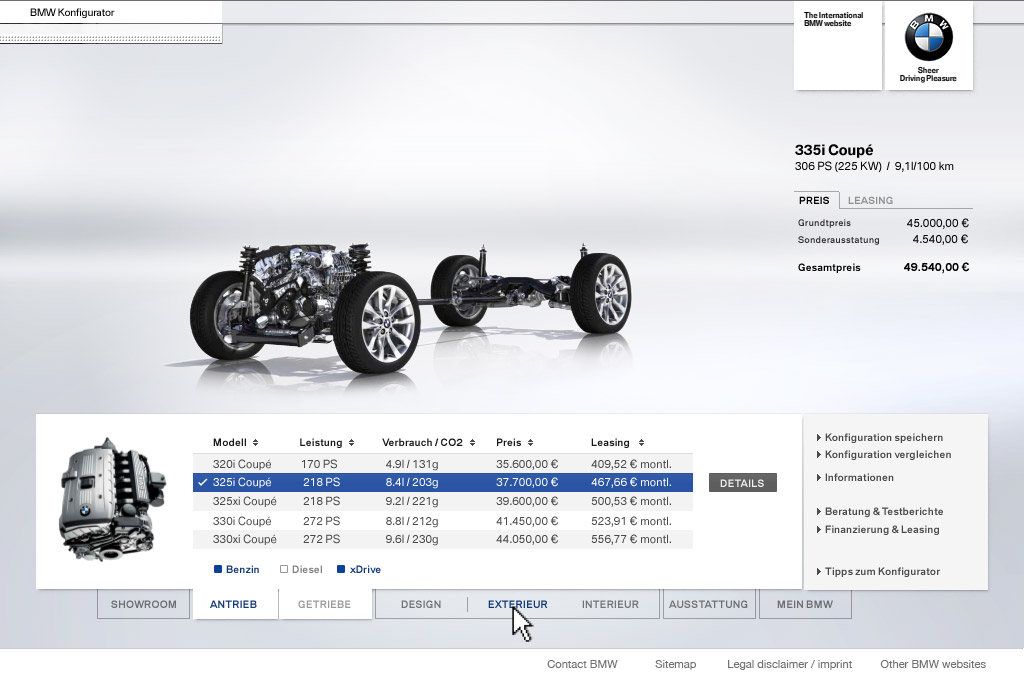
Task: Show the PREIS pricing tab
Action: click(814, 201)
